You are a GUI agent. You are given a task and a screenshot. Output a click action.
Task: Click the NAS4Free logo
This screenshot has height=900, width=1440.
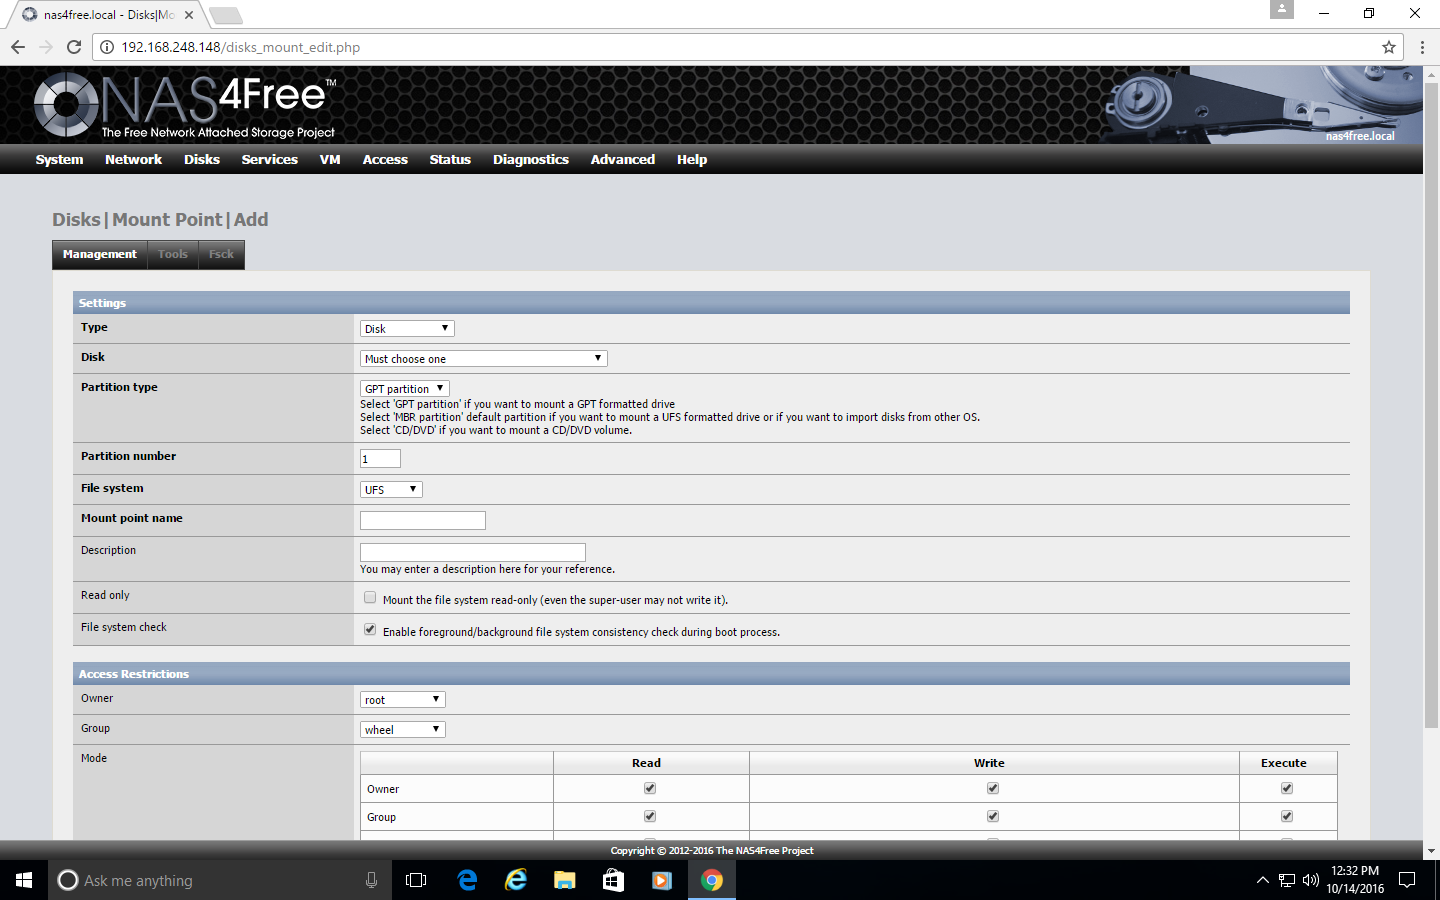[x=185, y=105]
